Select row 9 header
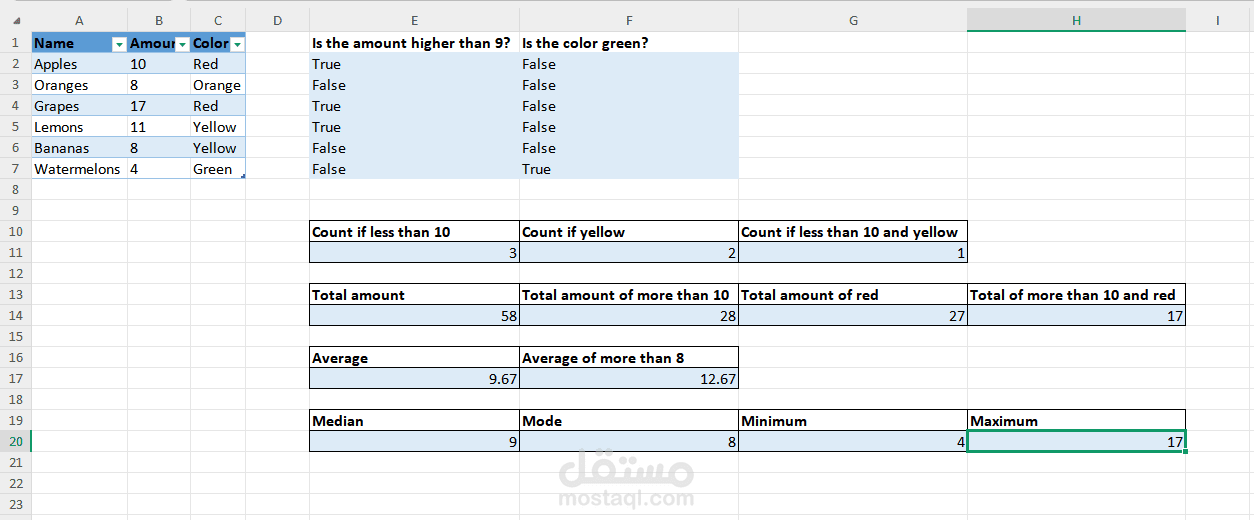1254x520 pixels. click(15, 210)
